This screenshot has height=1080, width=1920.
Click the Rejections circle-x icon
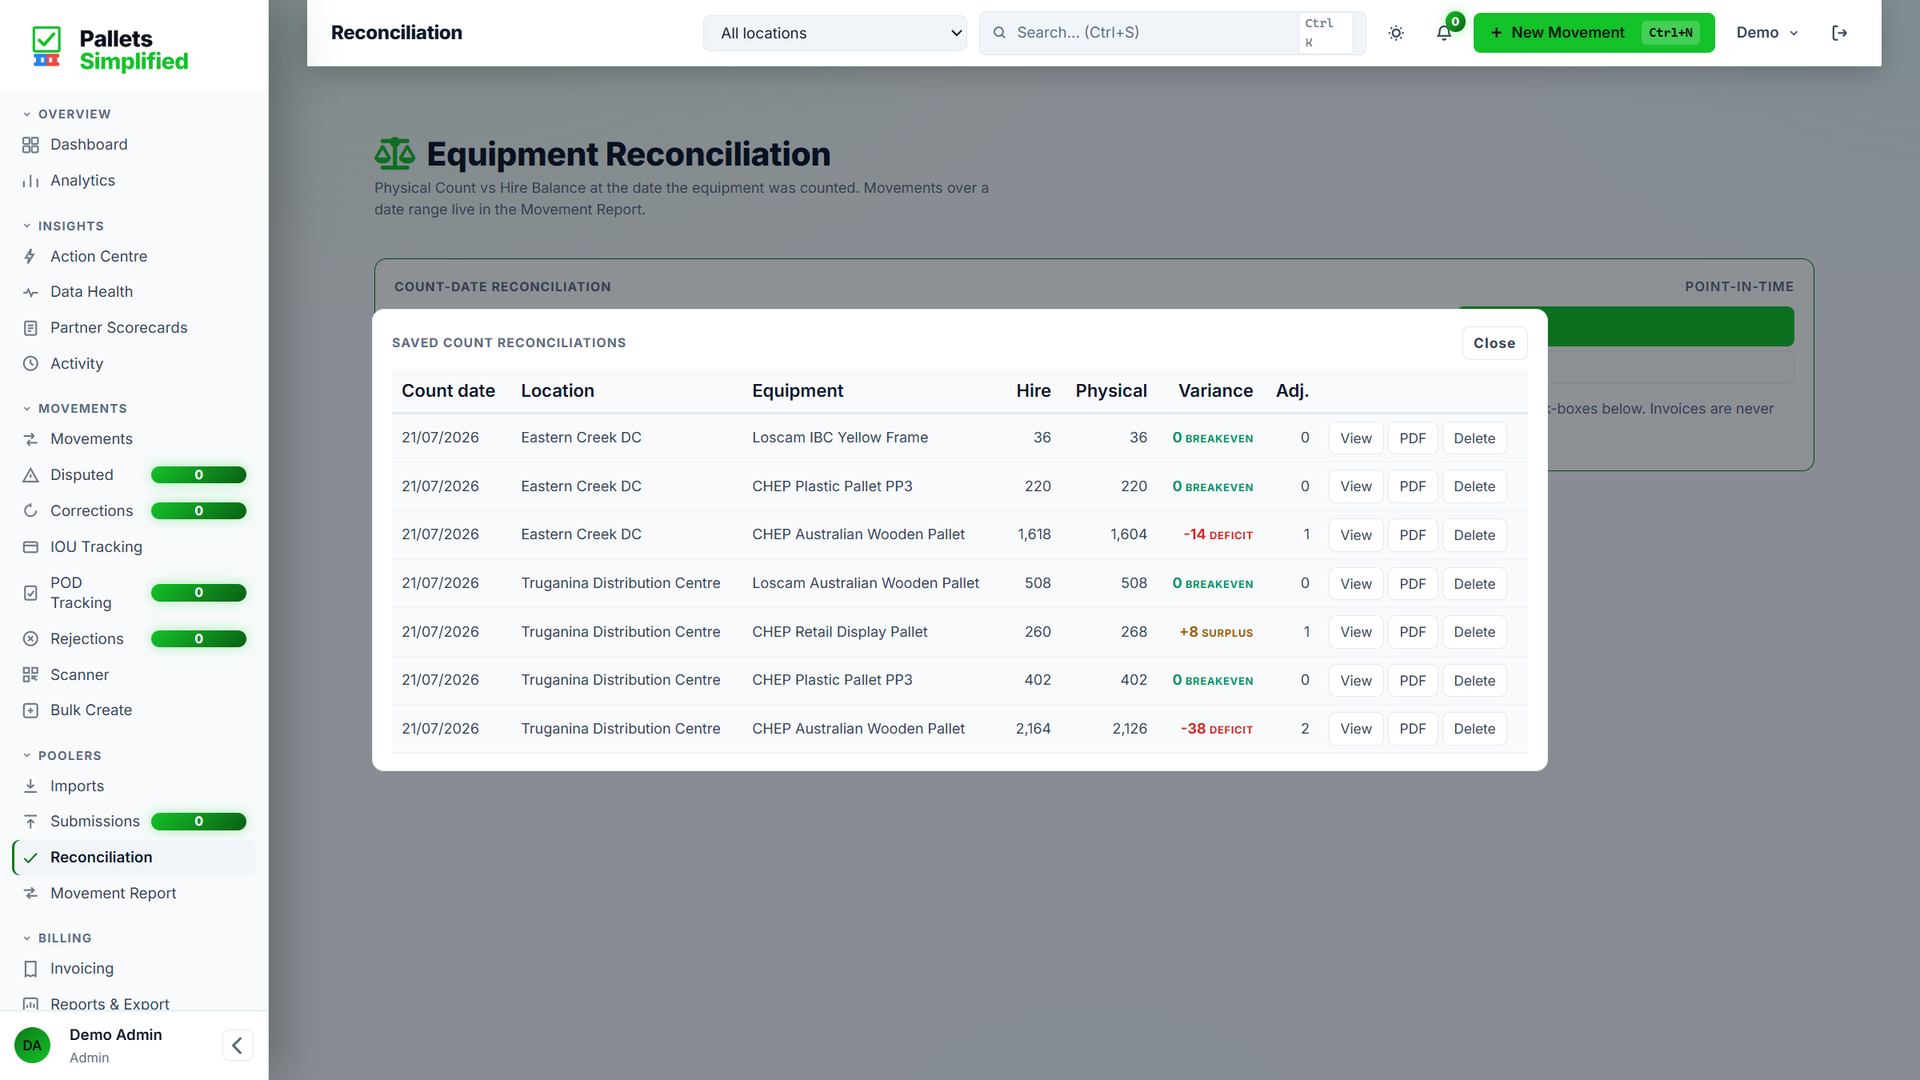[x=30, y=639]
